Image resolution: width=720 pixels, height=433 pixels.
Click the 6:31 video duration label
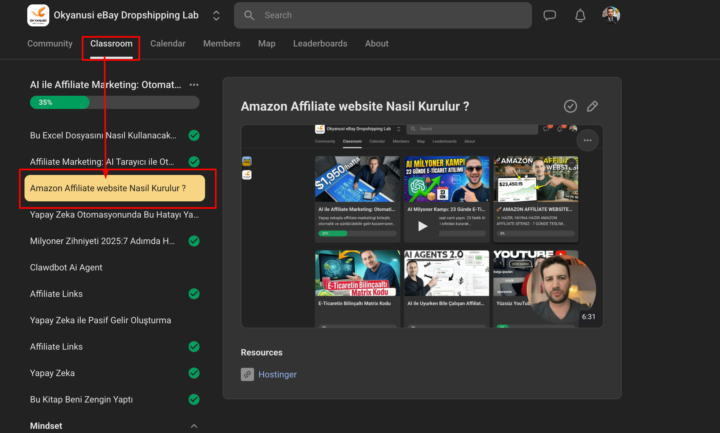click(x=588, y=317)
